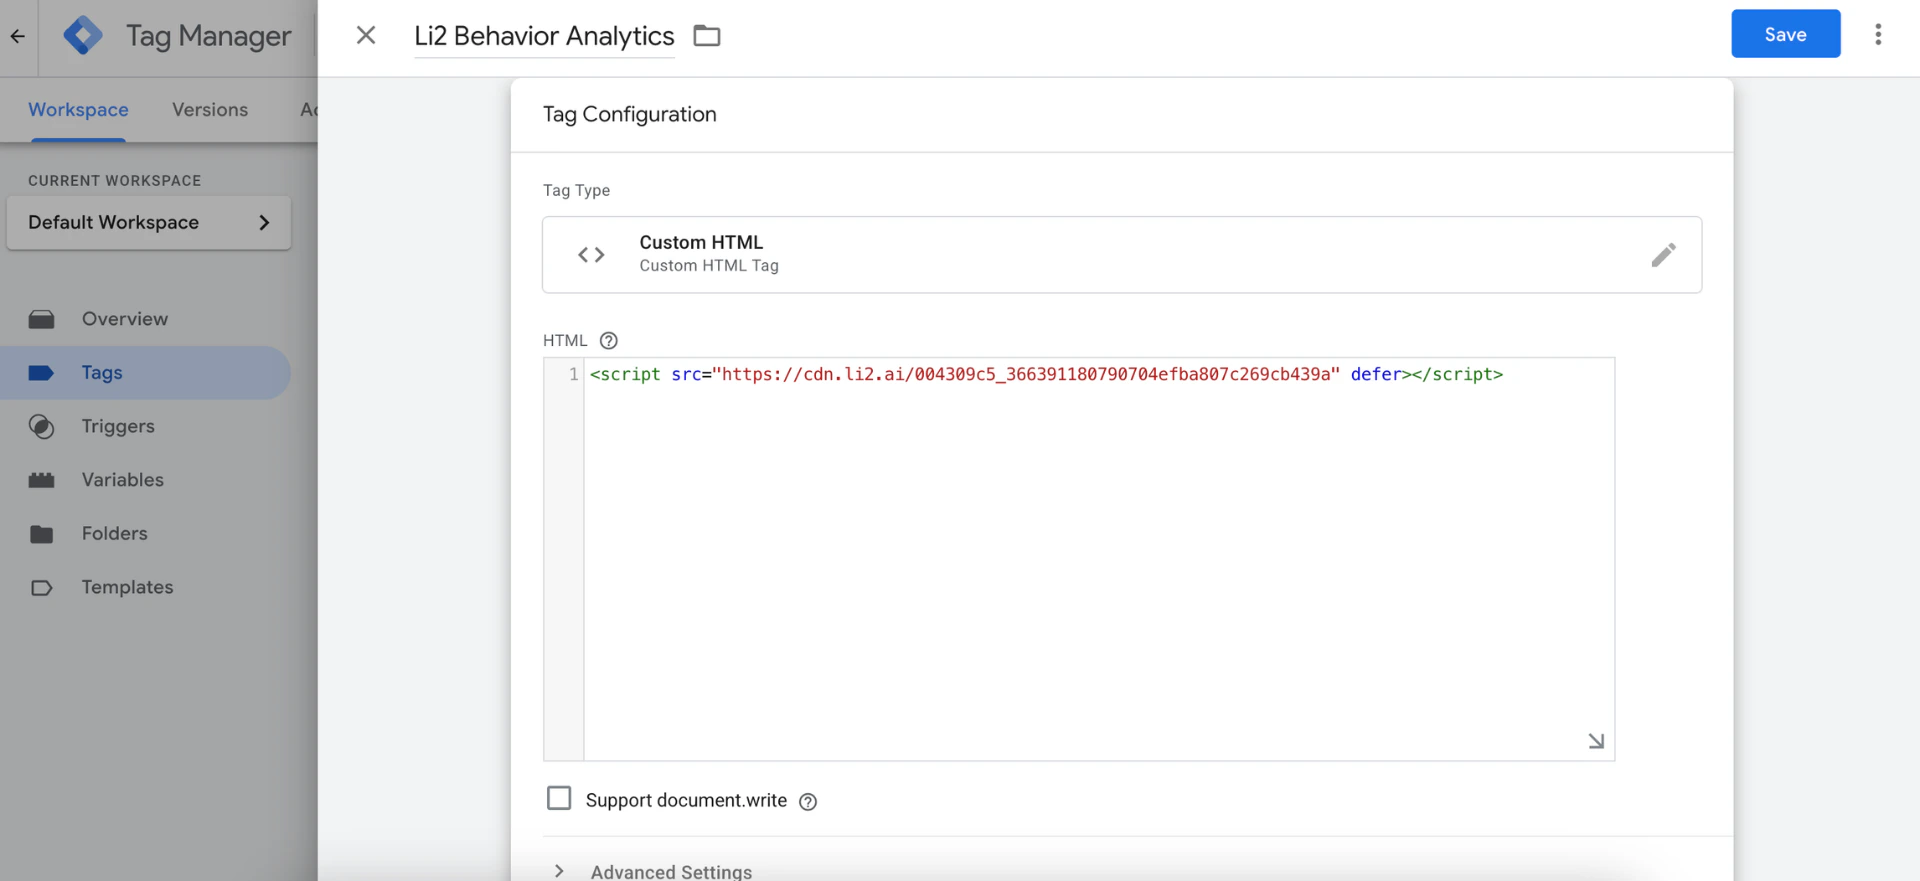Image resolution: width=1920 pixels, height=881 pixels.
Task: Click the CURRENT WORKSPACE label
Action: pos(114,181)
